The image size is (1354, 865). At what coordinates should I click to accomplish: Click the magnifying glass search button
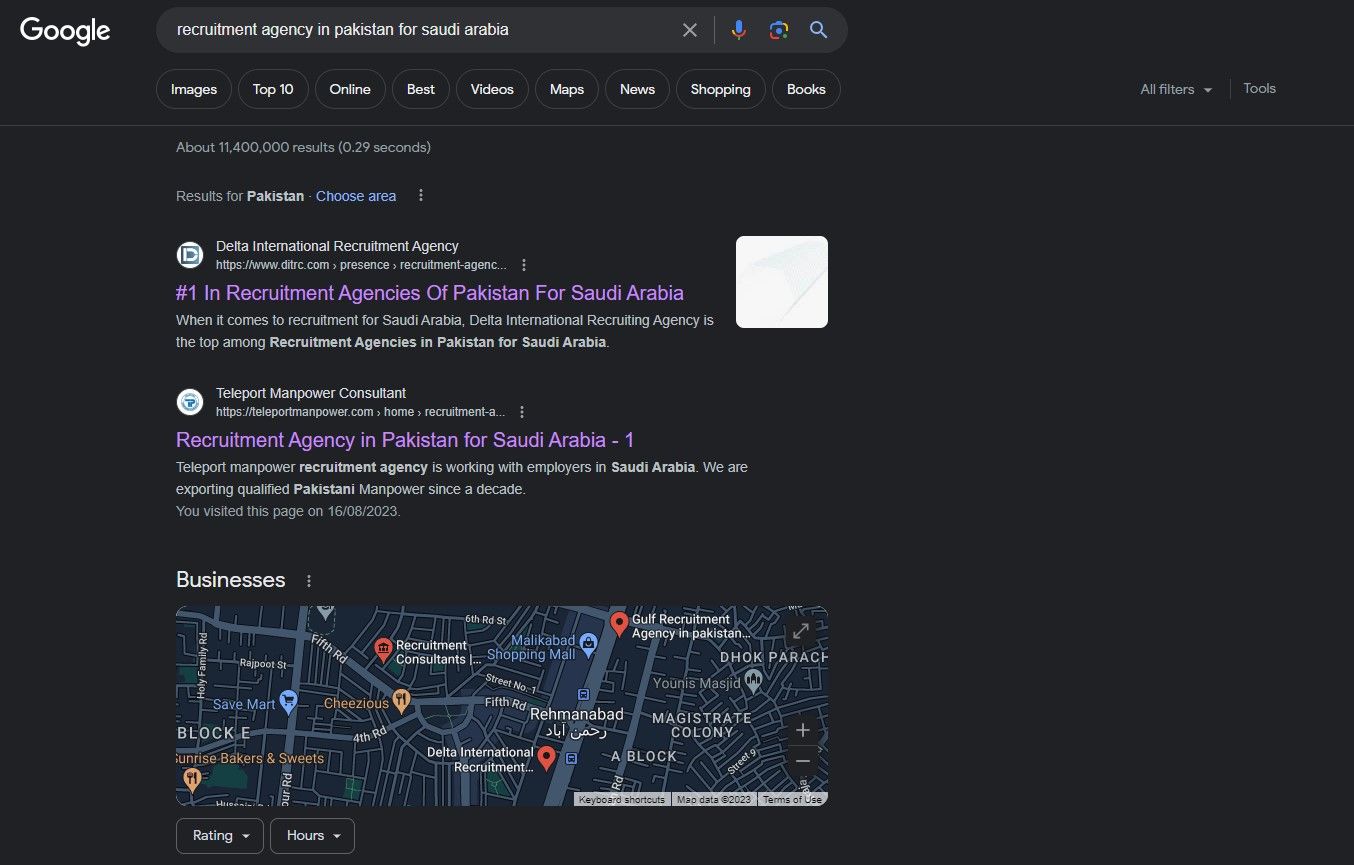pyautogui.click(x=818, y=30)
